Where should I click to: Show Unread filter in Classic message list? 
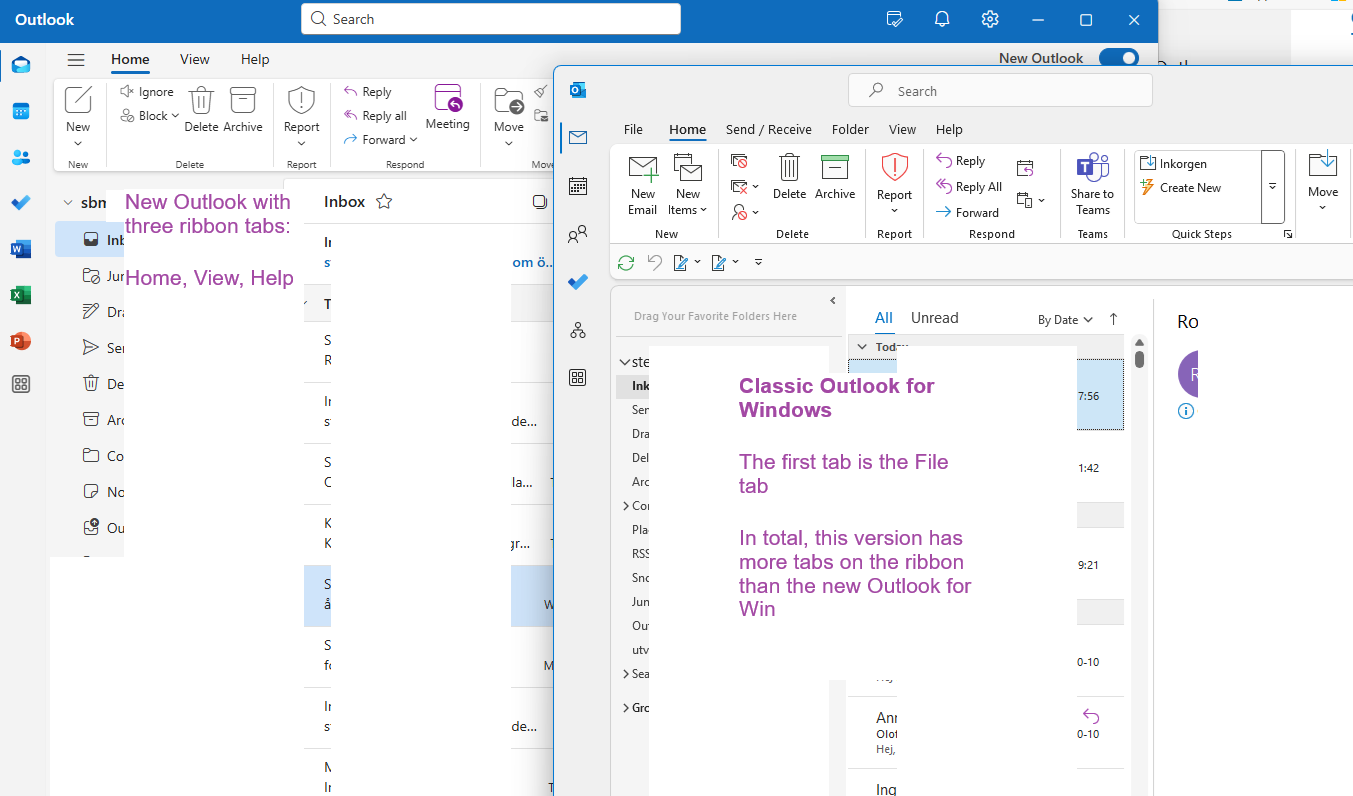pyautogui.click(x=934, y=318)
